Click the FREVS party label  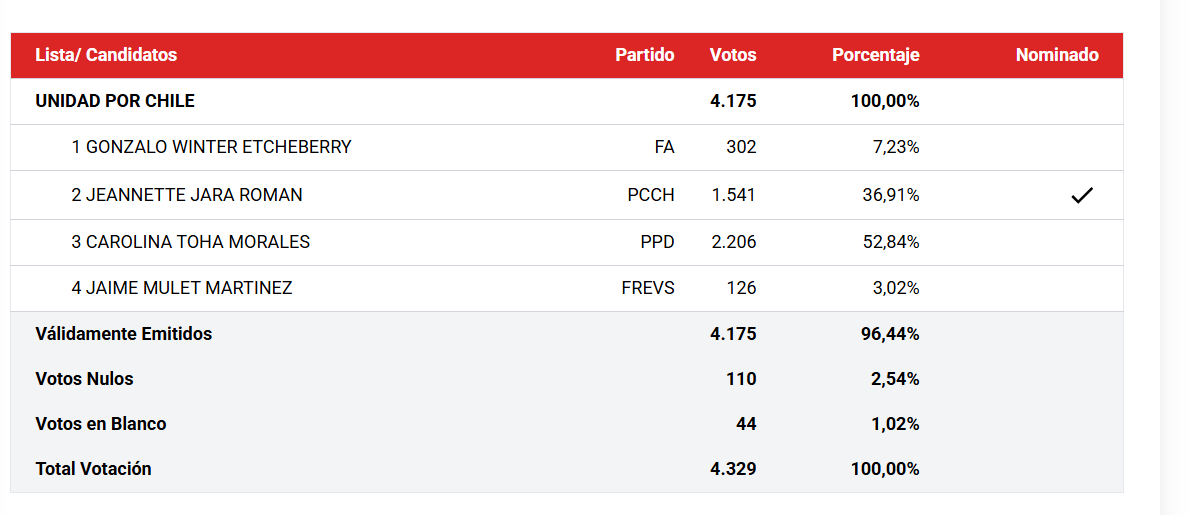click(x=648, y=288)
